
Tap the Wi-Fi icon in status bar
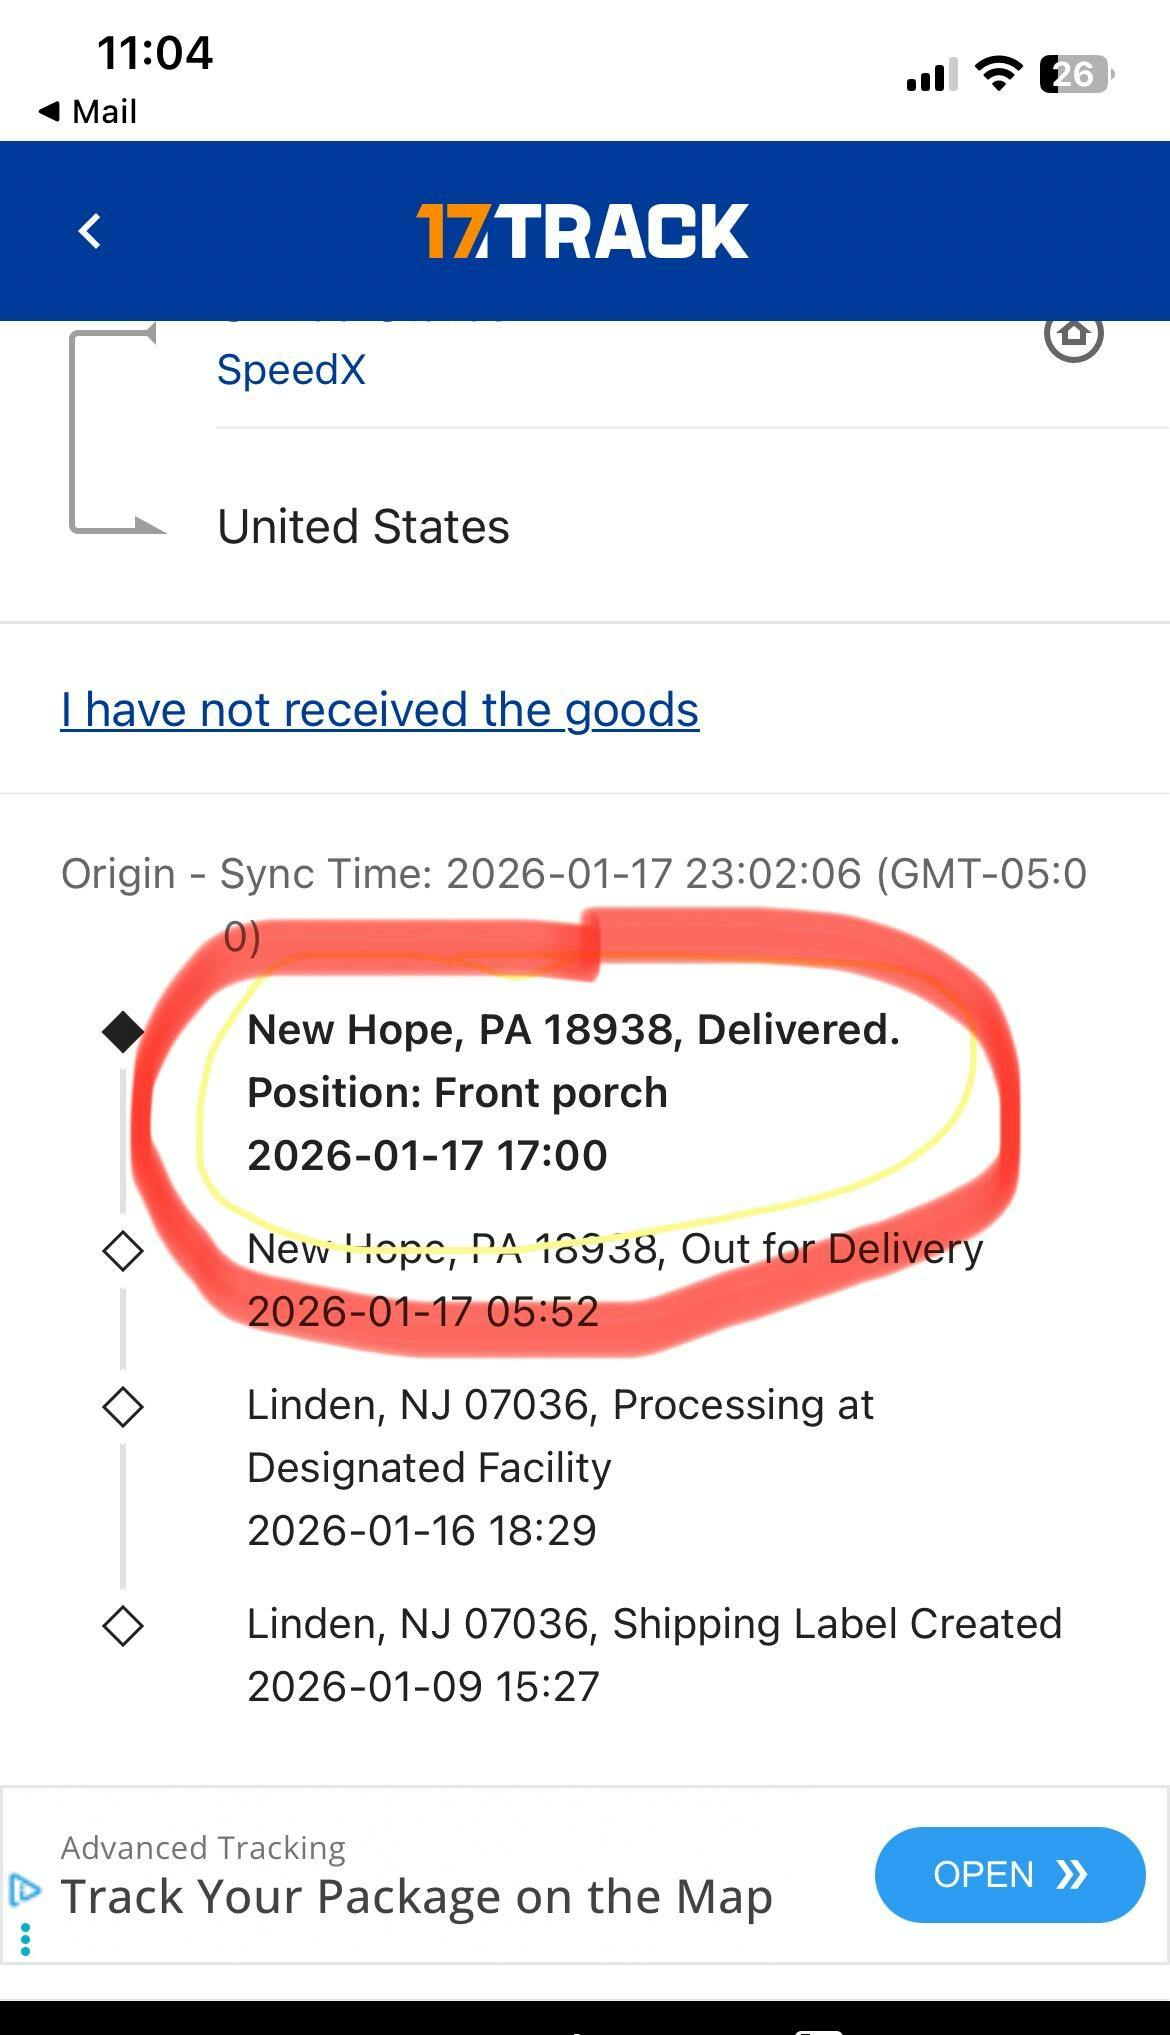click(x=997, y=74)
